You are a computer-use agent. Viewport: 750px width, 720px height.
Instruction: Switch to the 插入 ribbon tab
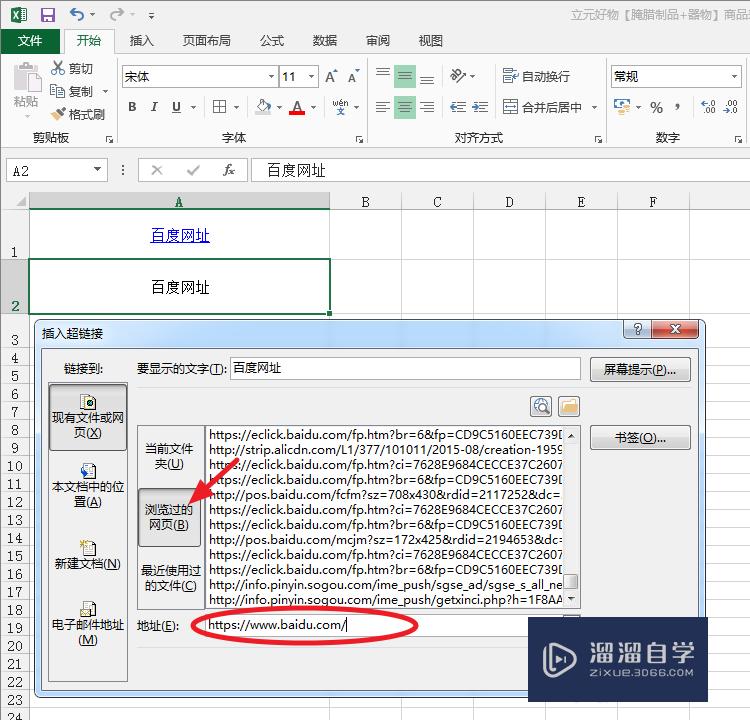click(x=142, y=41)
